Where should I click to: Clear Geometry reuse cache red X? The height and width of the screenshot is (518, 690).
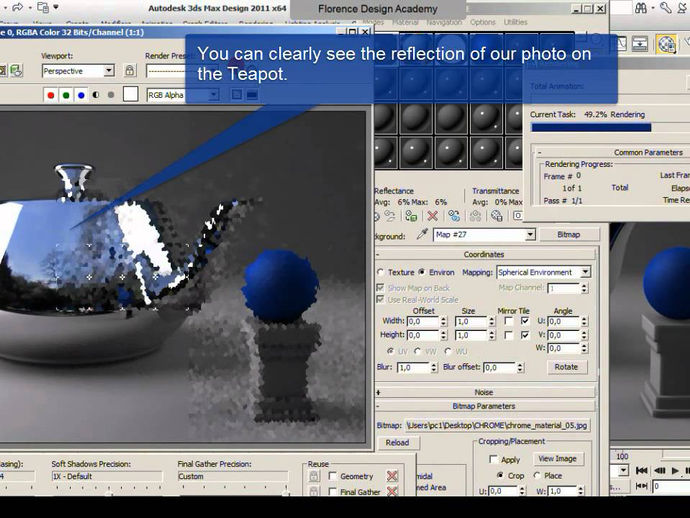point(392,476)
